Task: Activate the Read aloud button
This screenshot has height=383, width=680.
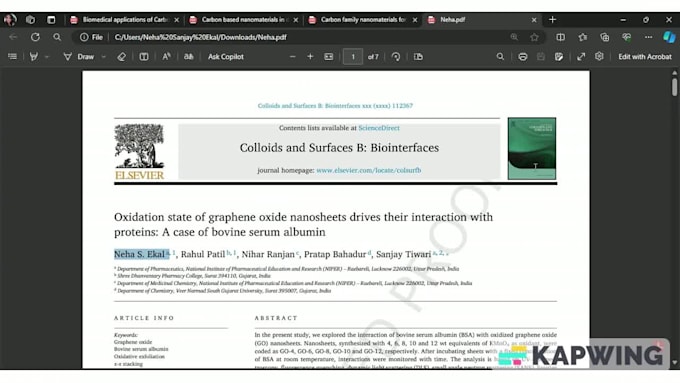Action: pos(166,57)
